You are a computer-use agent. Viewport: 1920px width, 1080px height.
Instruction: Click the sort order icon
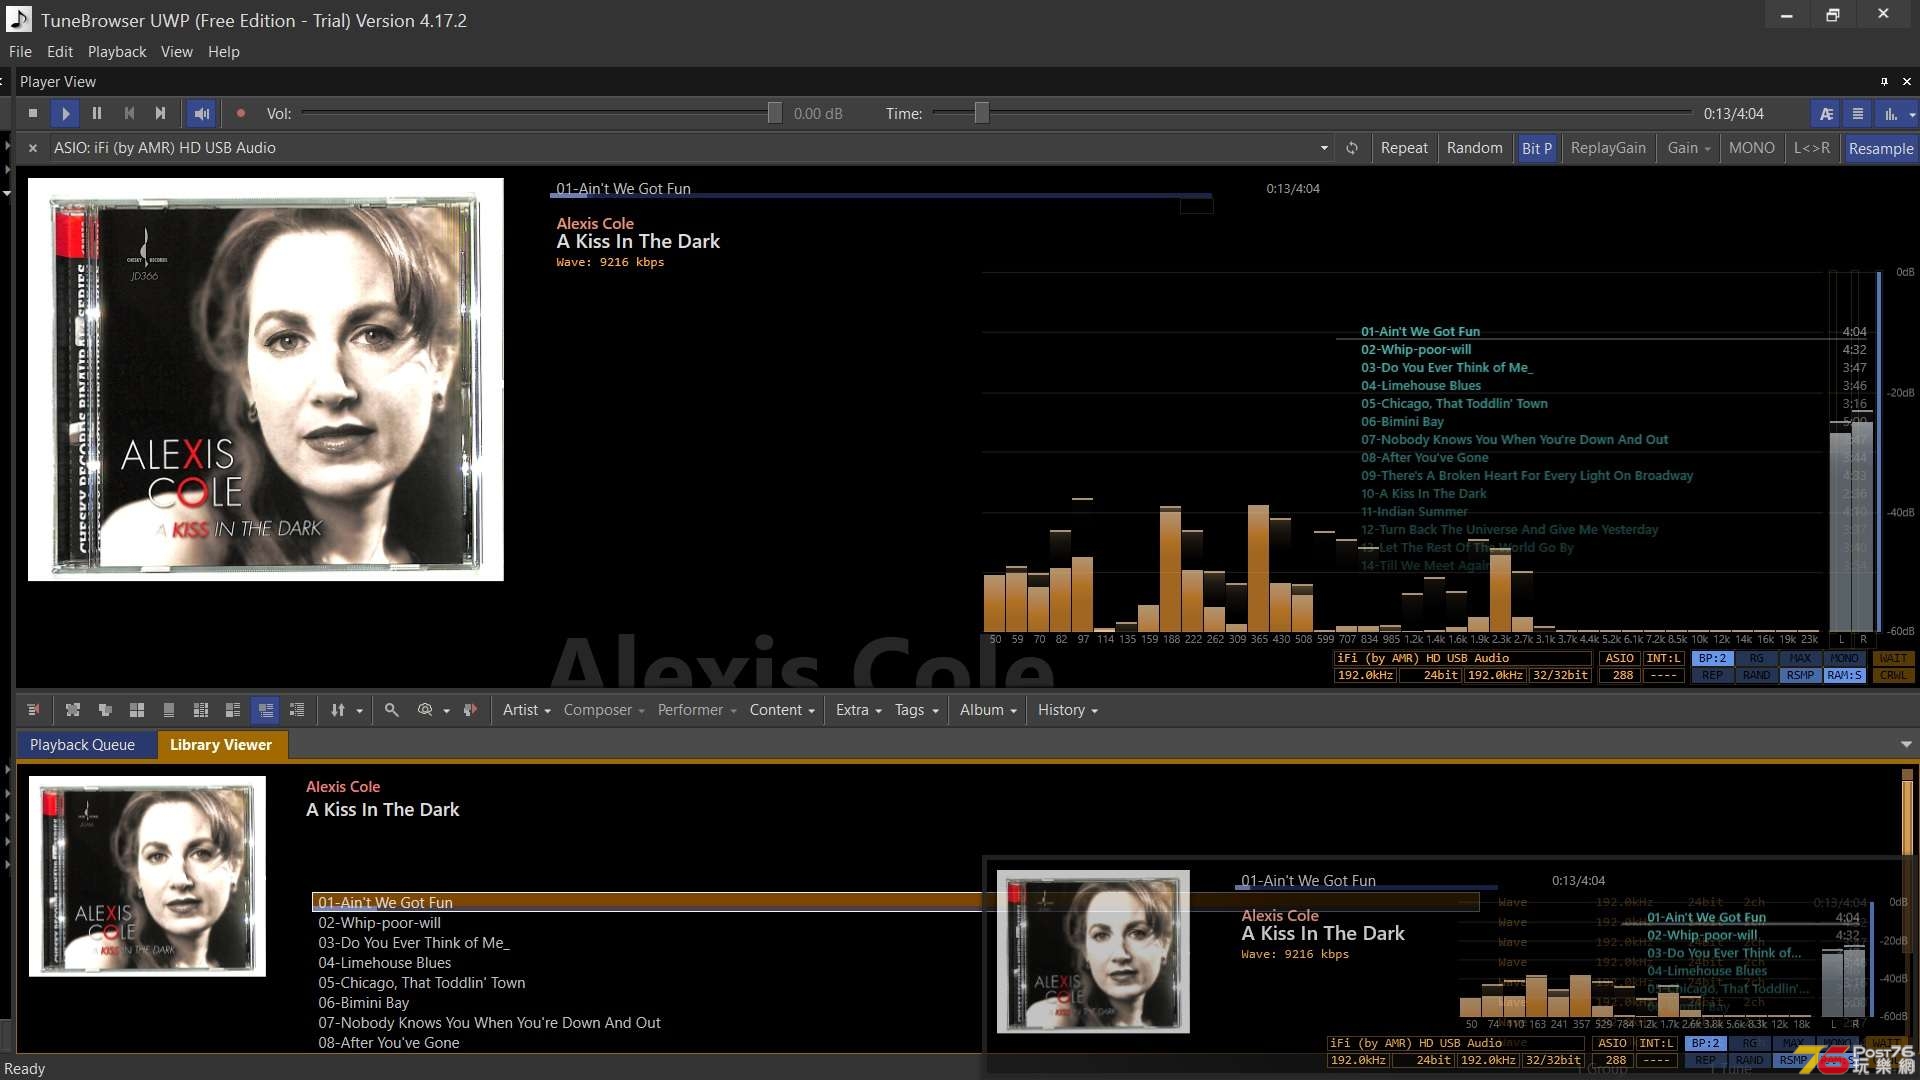(338, 710)
